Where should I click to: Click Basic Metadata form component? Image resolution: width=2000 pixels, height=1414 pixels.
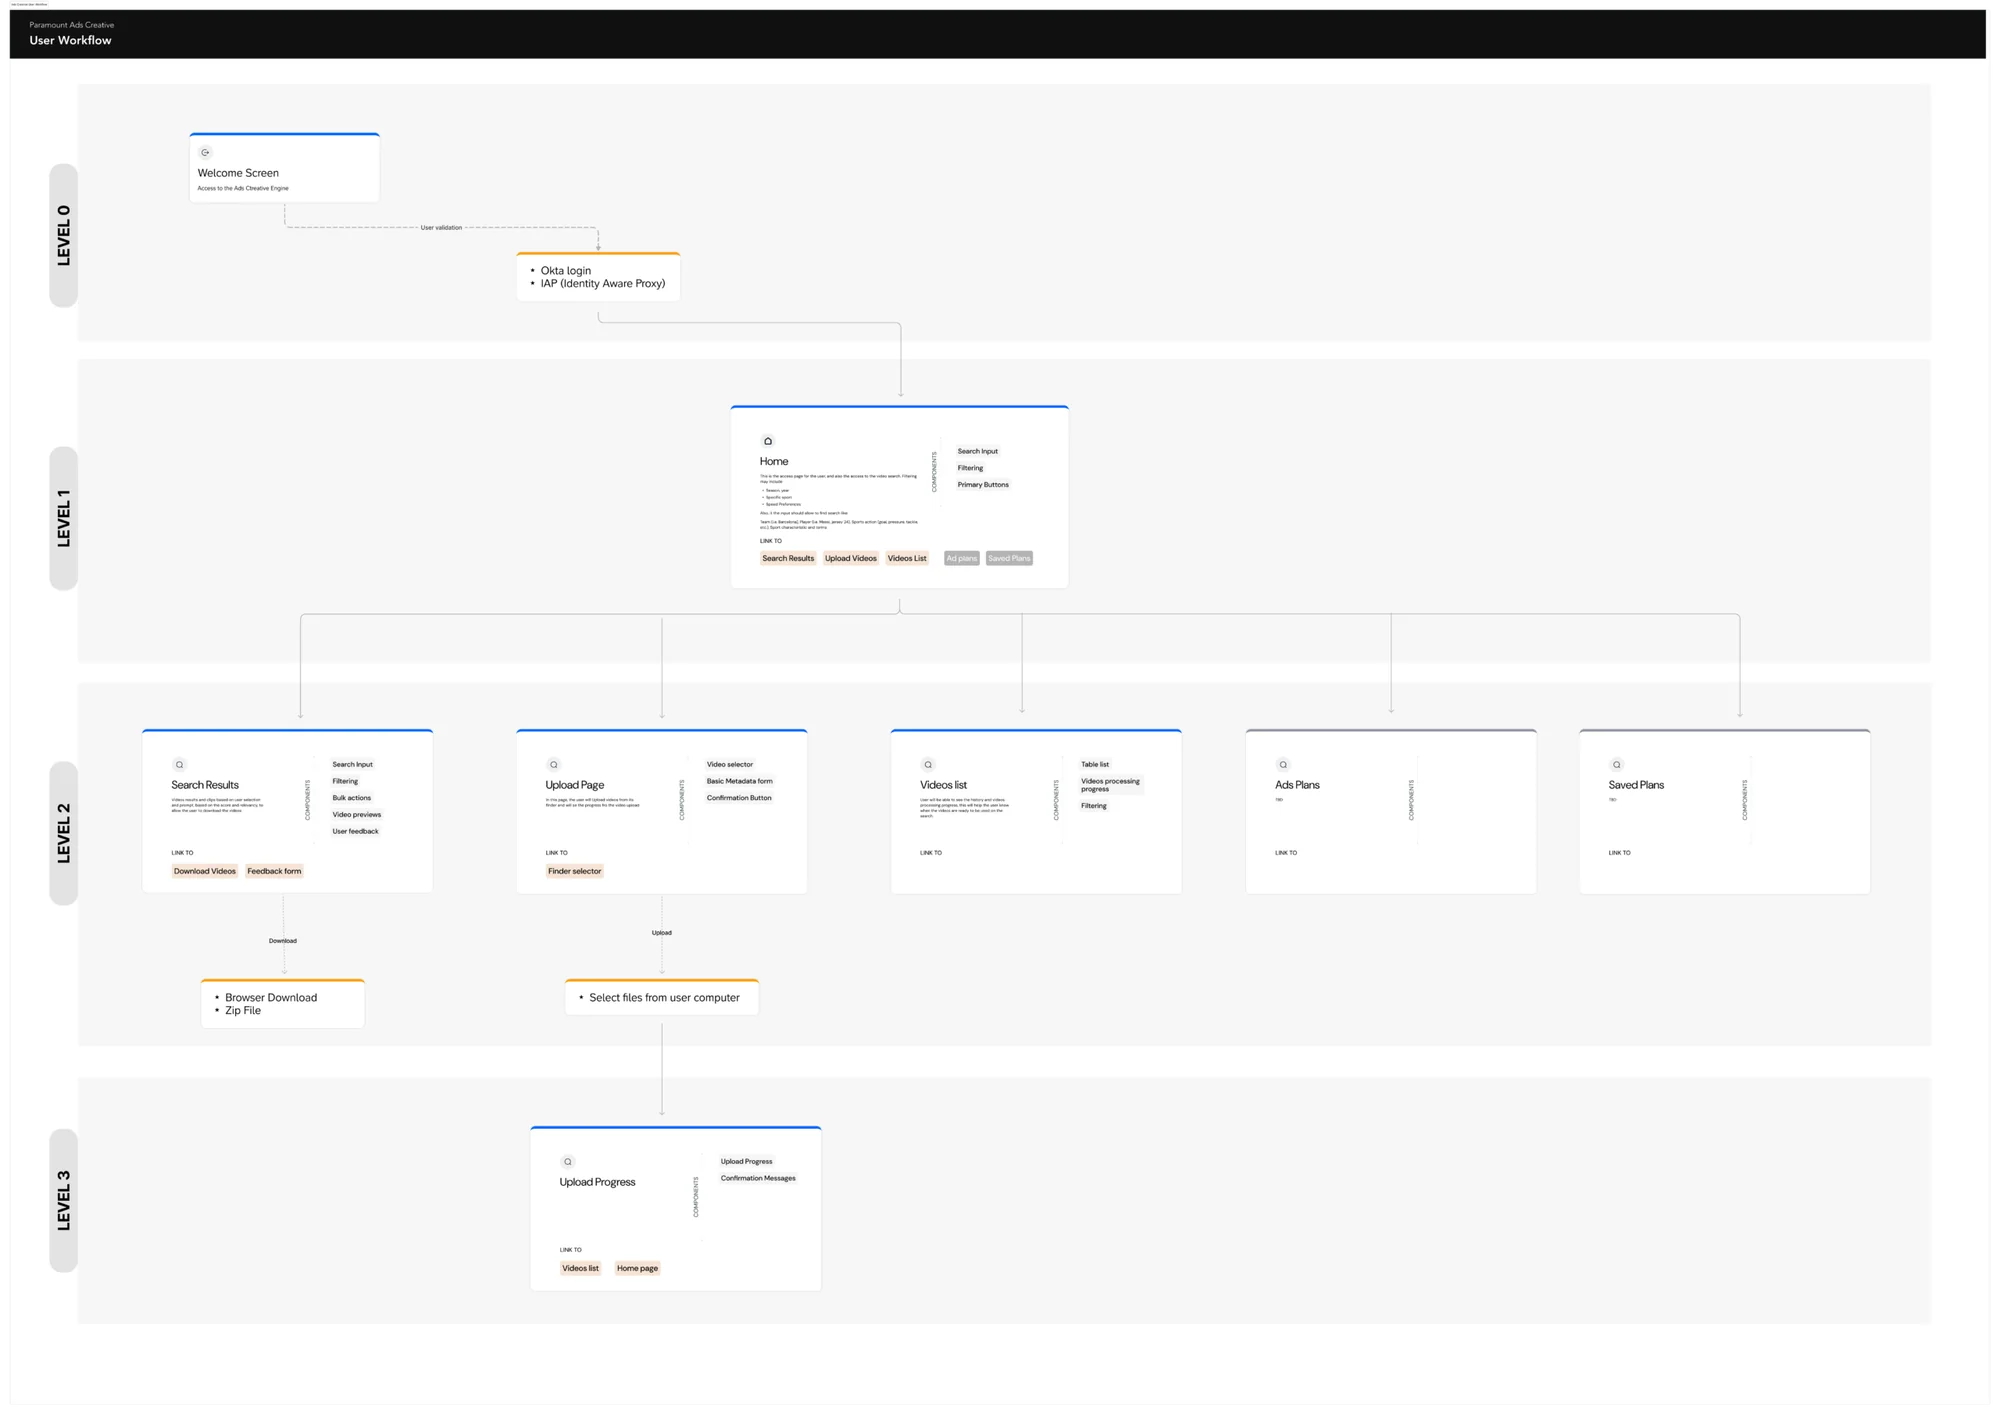point(739,782)
